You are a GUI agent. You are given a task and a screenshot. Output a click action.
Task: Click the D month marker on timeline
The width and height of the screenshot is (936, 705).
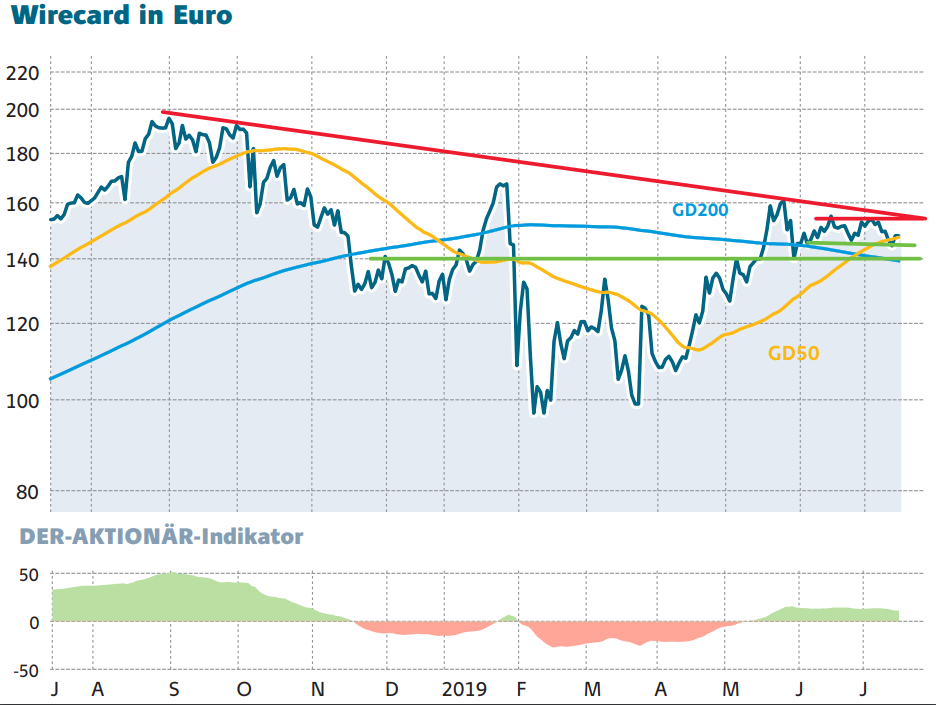392,689
